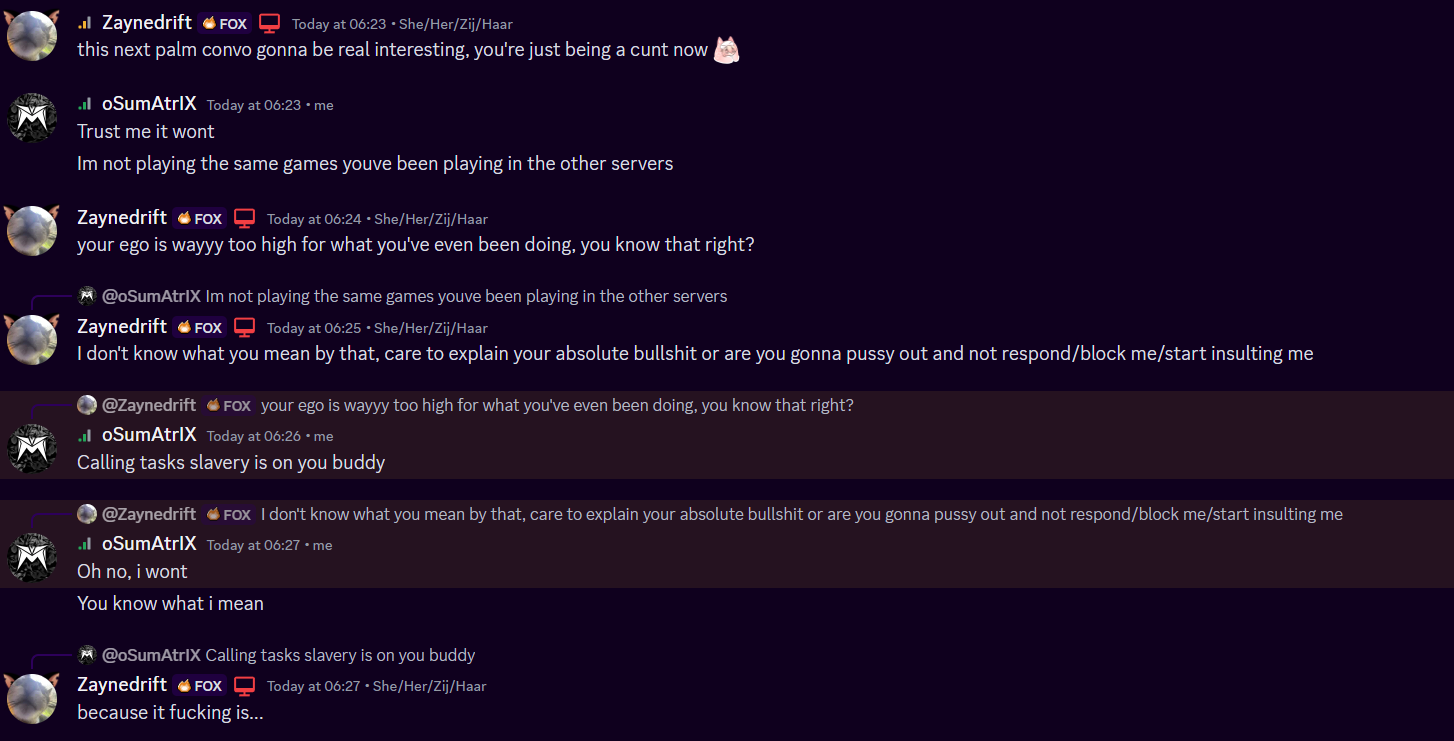The image size is (1454, 741).
Task: Click the pig emoji in the first message
Action: (727, 50)
